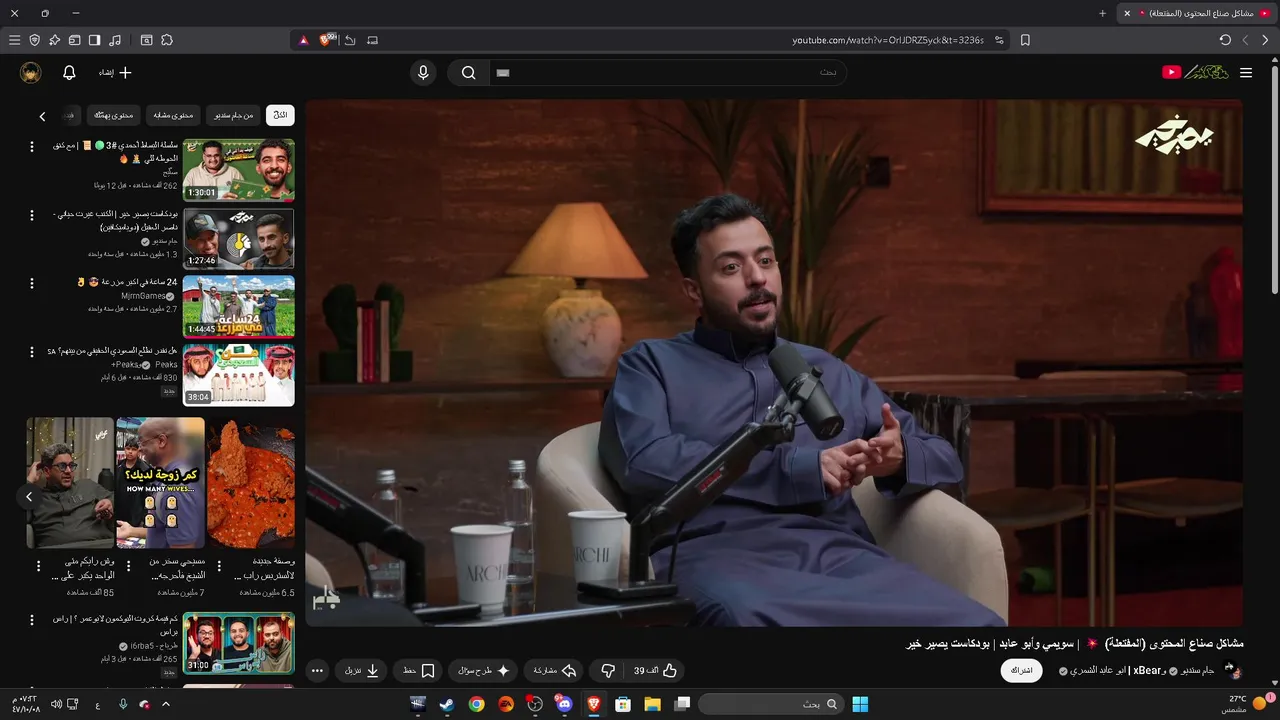Image resolution: width=1280 pixels, height=720 pixels.
Task: Reload the page in Brave
Action: [1225, 40]
